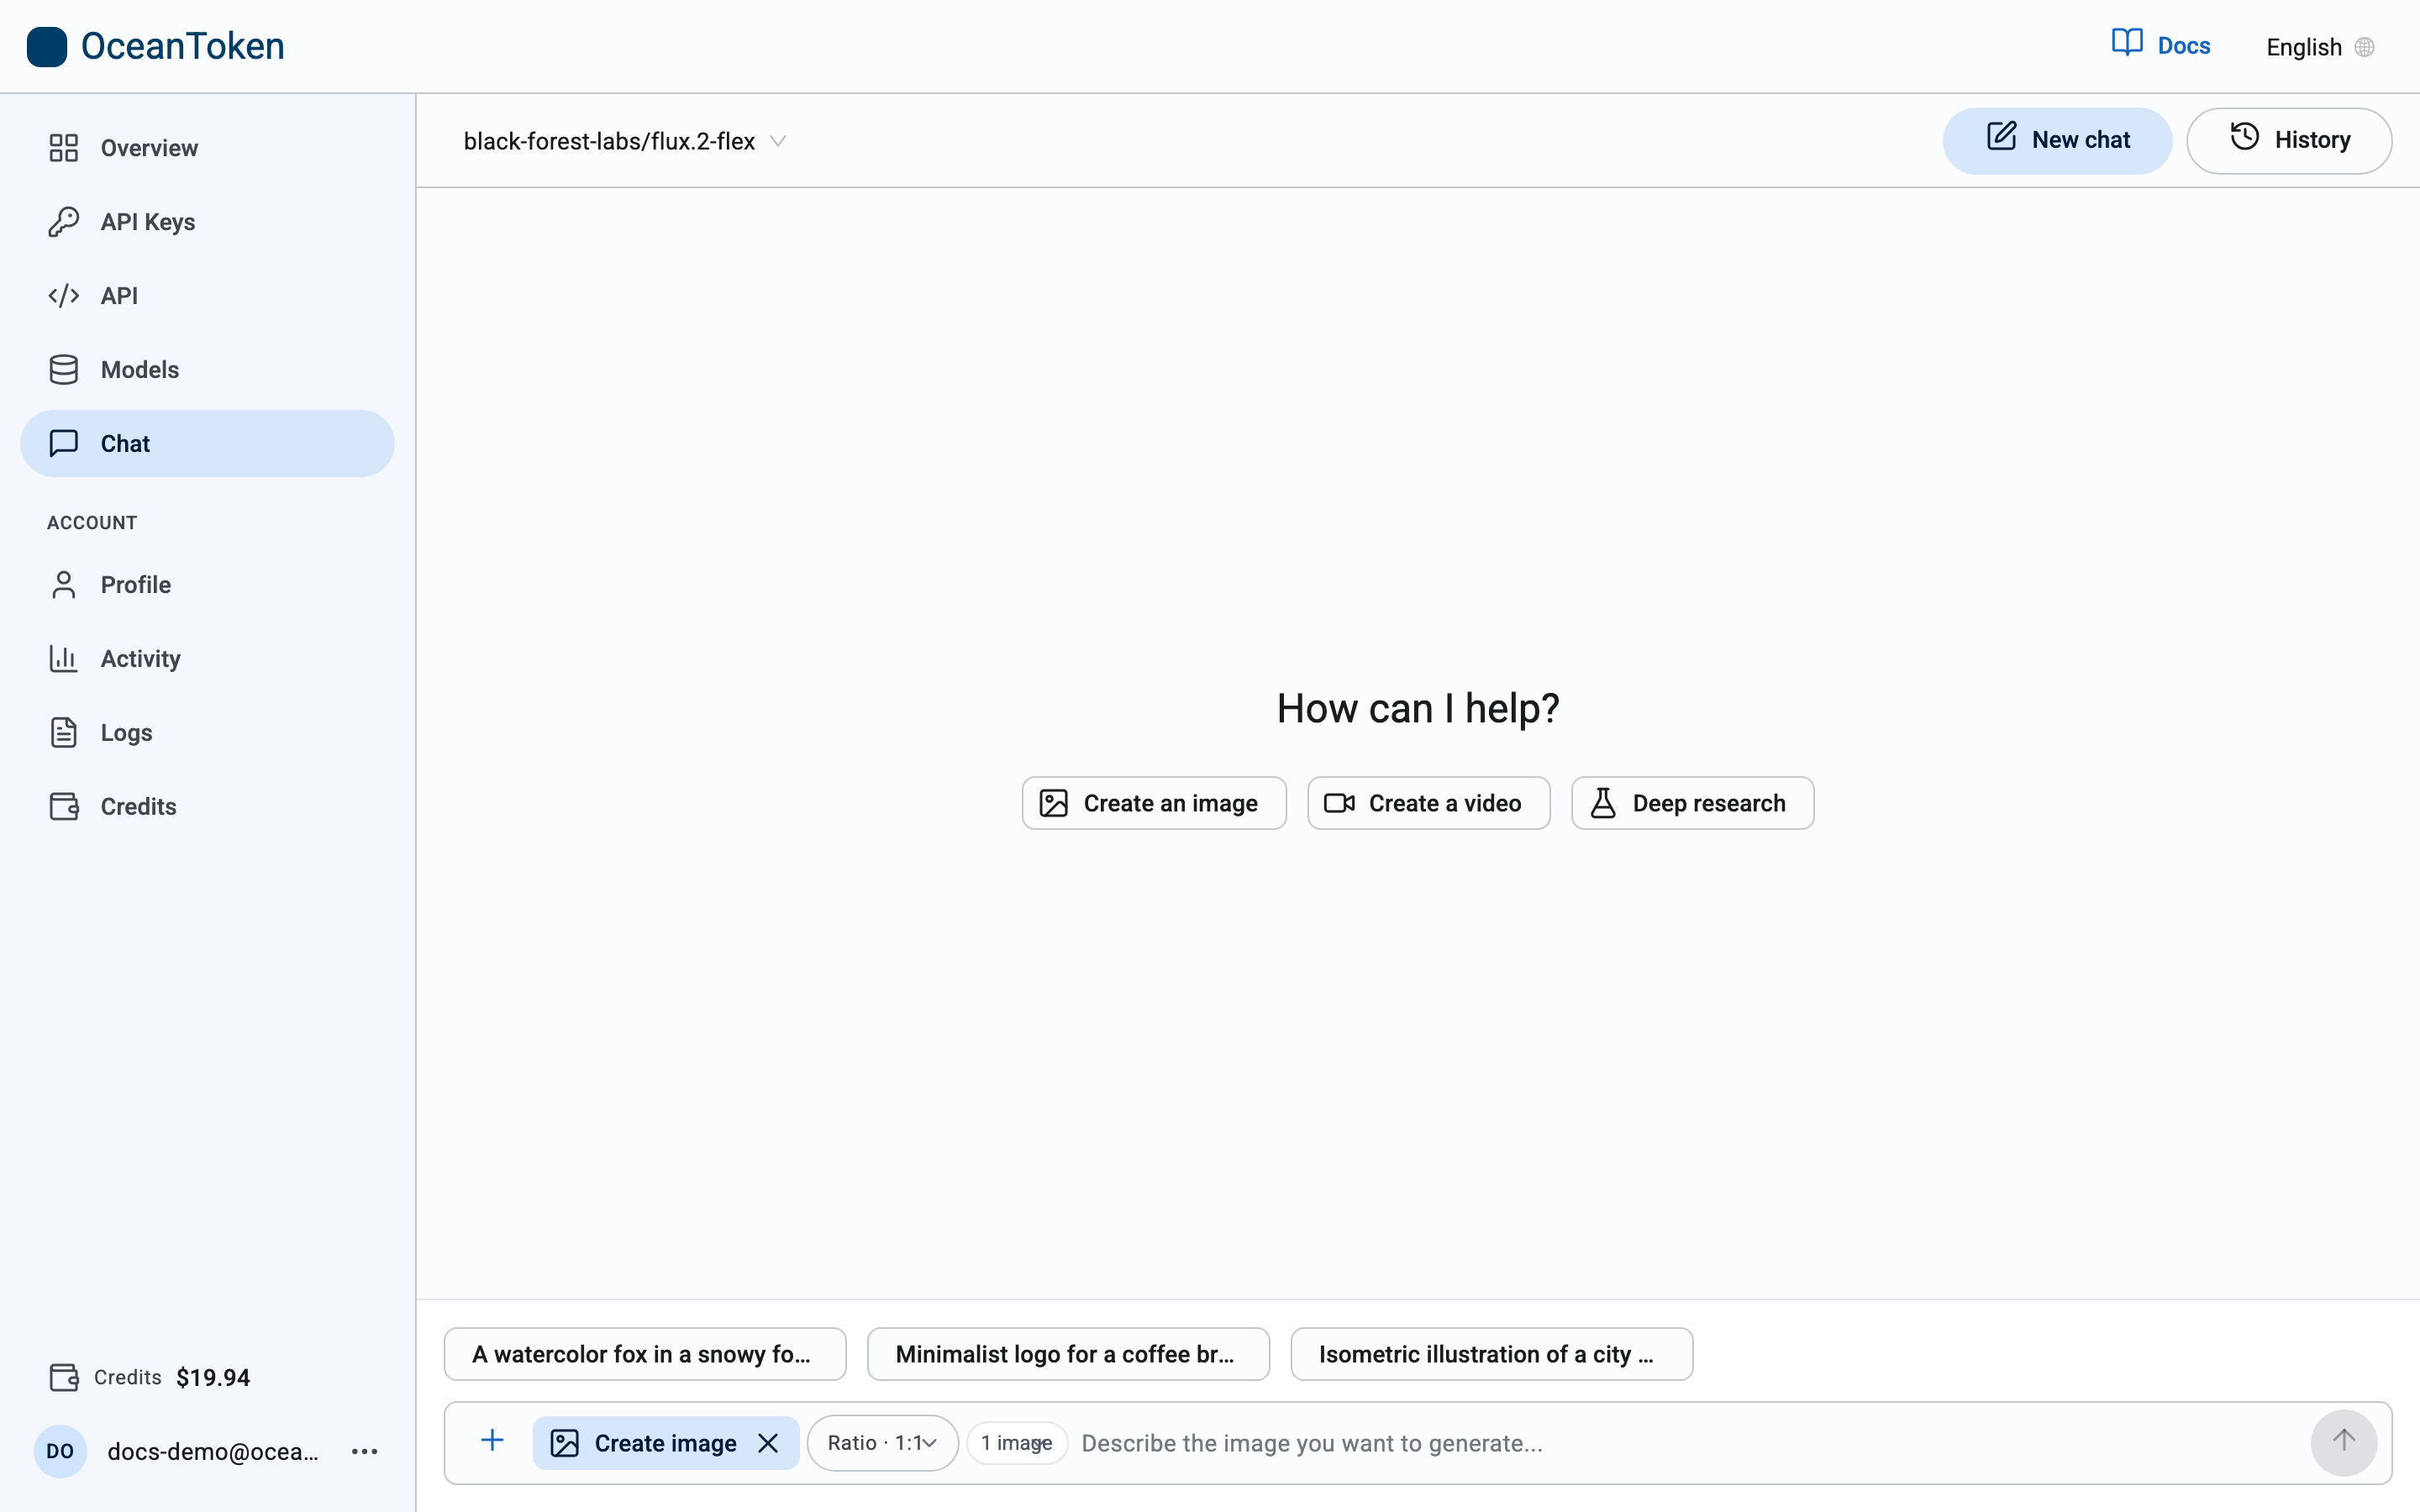Choose Deep research
The image size is (2420, 1512).
tap(1692, 803)
